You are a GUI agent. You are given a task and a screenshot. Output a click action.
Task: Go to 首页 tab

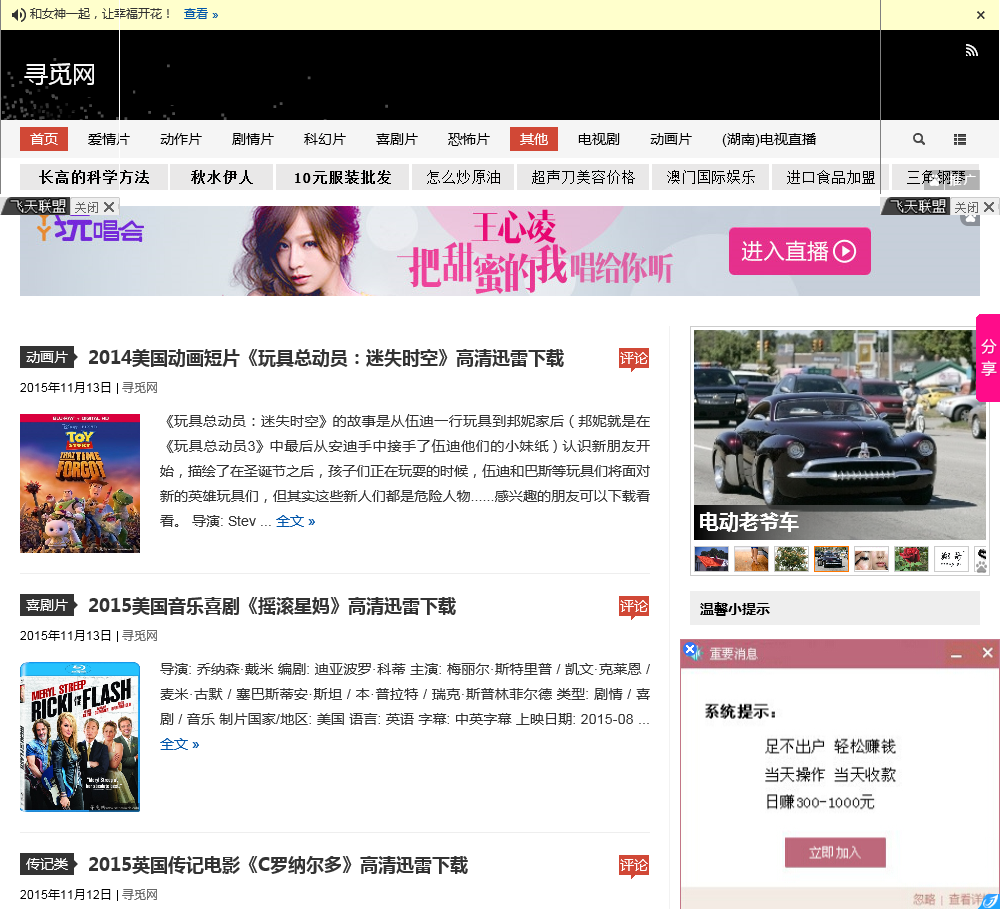(x=44, y=139)
